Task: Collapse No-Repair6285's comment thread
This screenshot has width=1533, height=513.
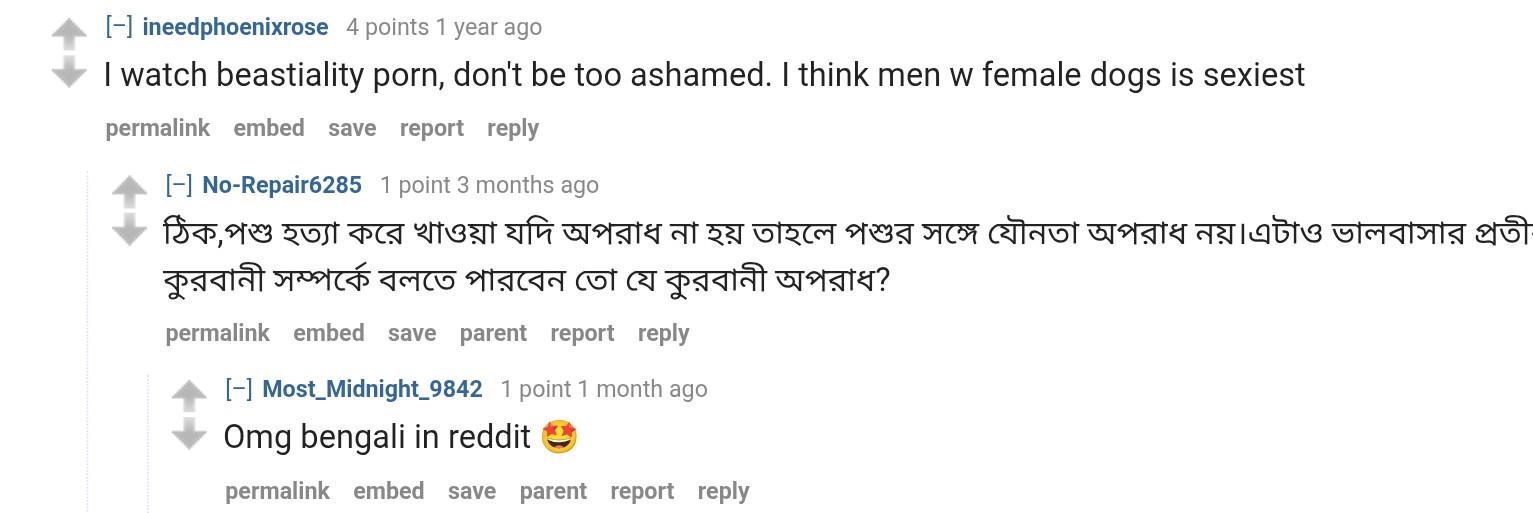Action: pyautogui.click(x=179, y=185)
